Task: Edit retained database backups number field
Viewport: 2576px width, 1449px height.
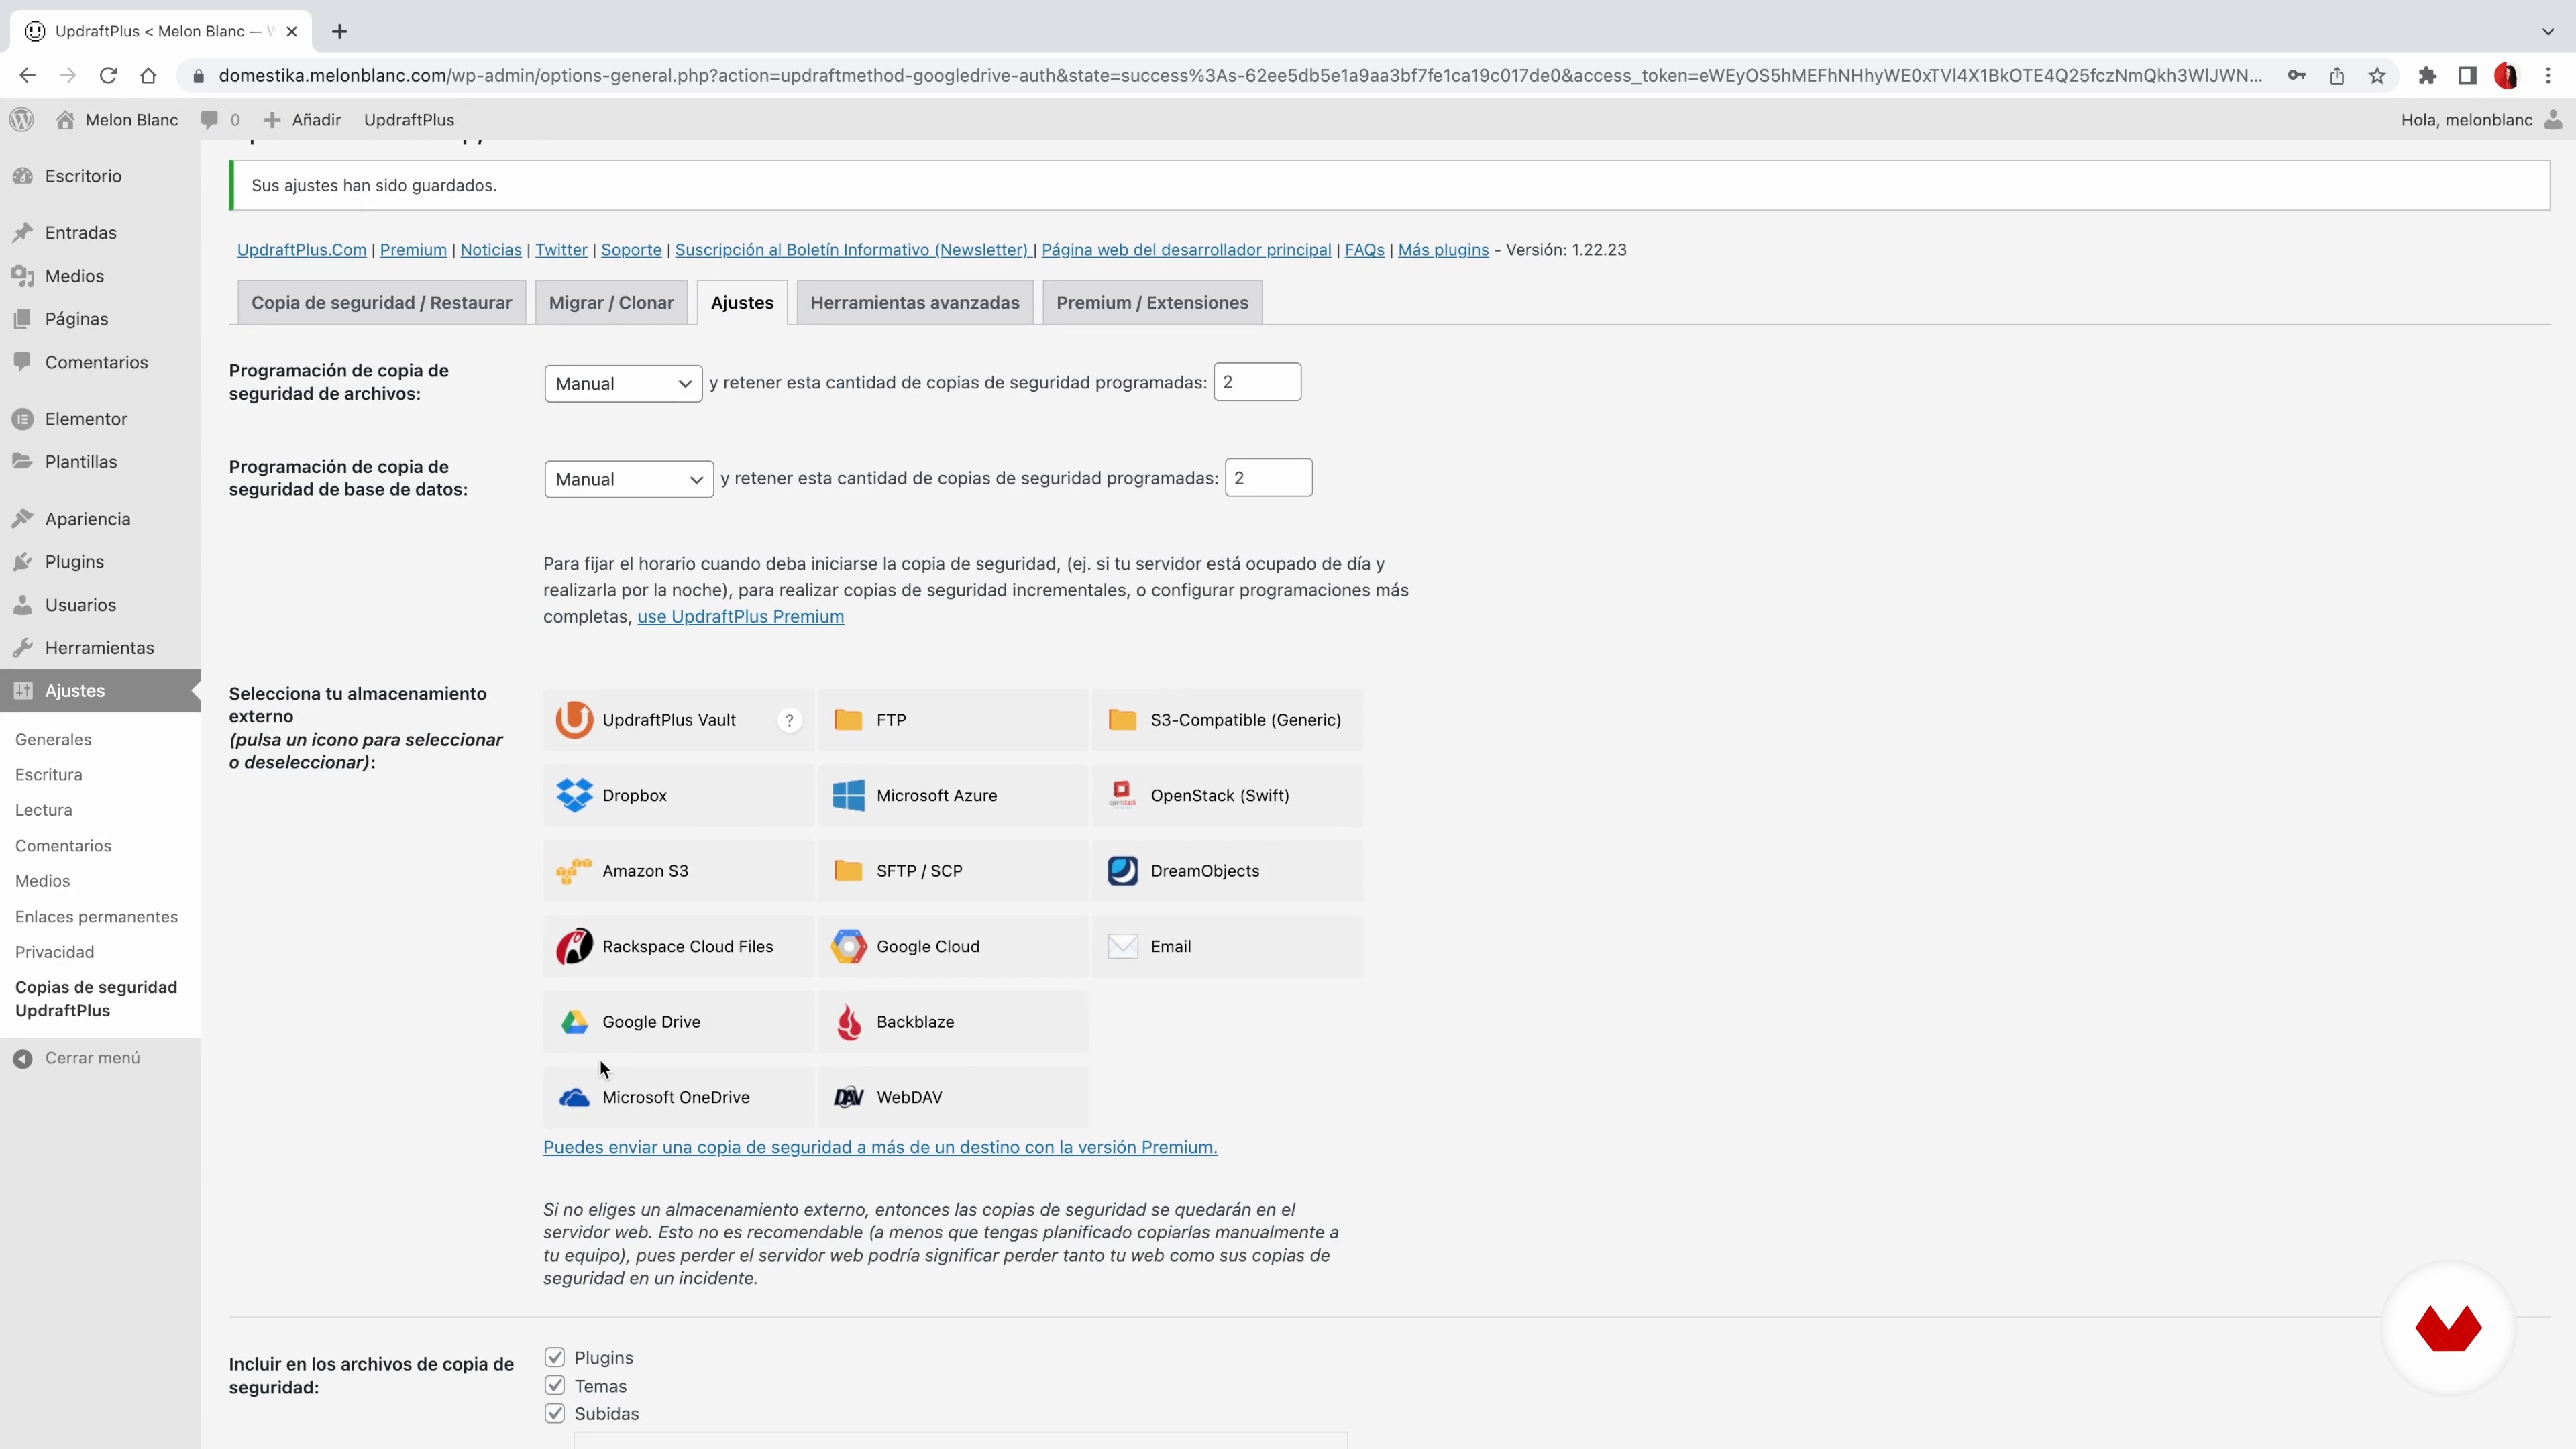Action: tap(1268, 478)
